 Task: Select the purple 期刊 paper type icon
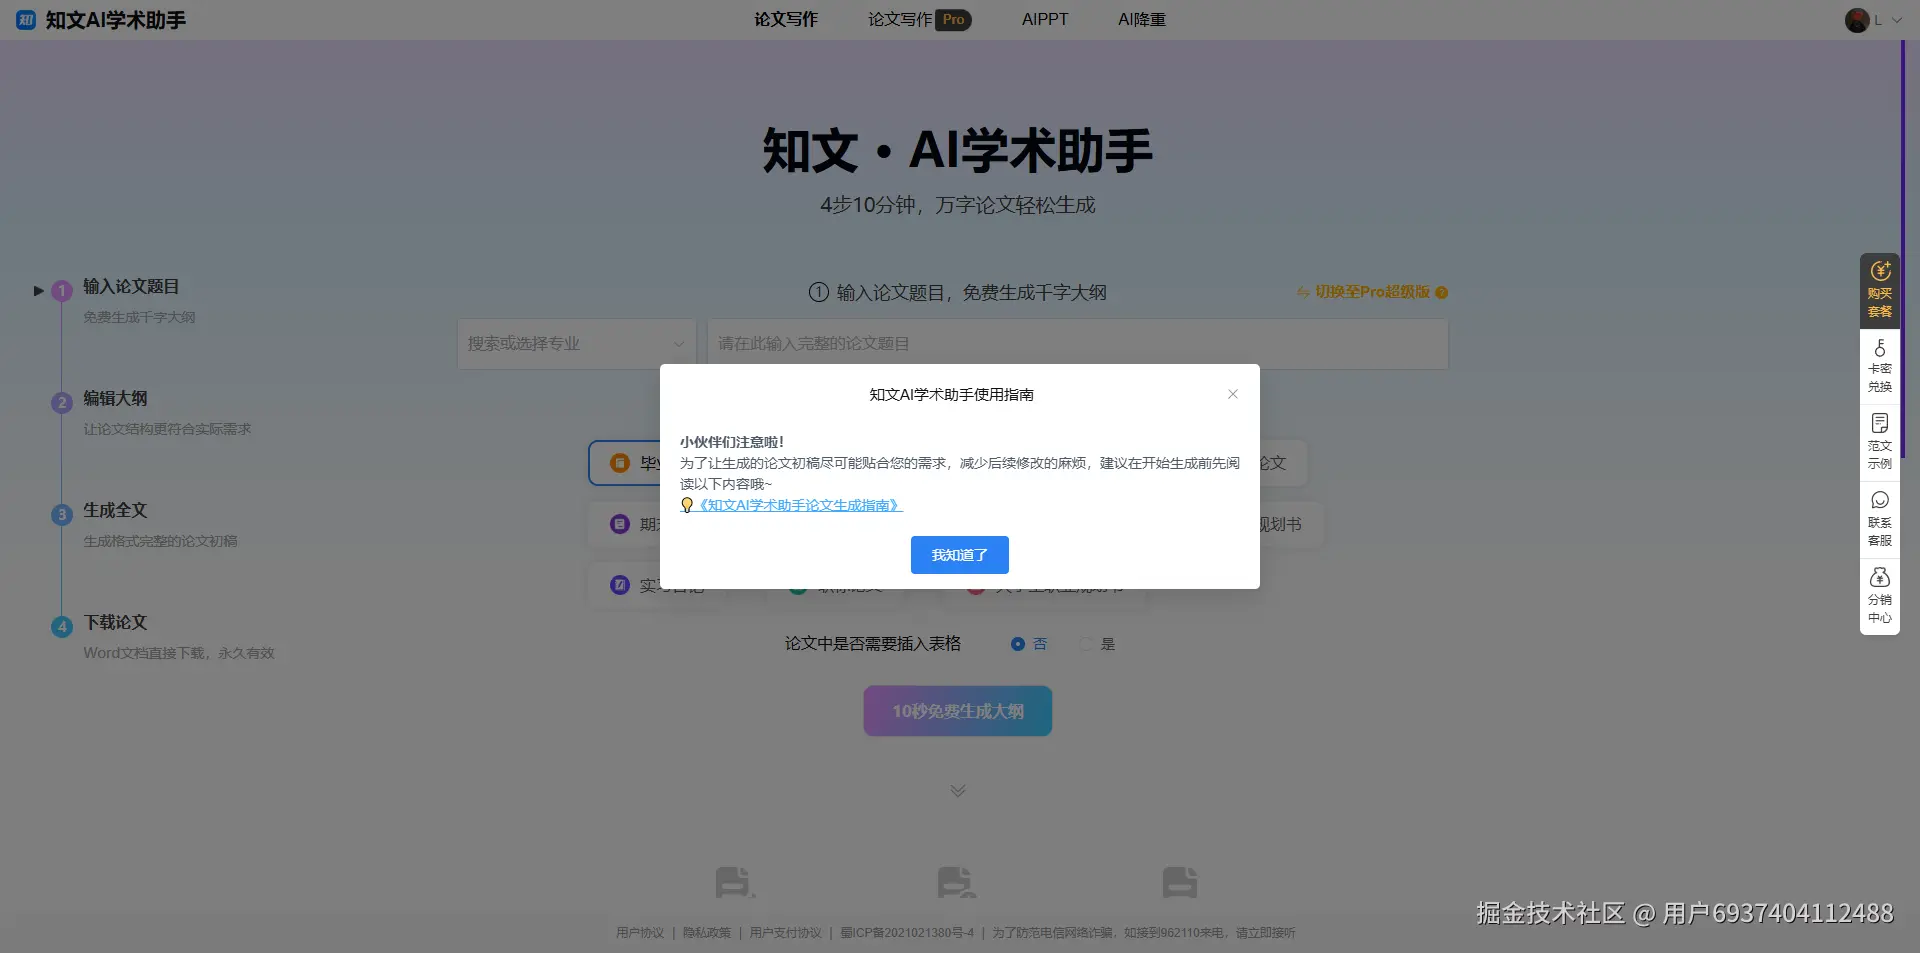618,523
